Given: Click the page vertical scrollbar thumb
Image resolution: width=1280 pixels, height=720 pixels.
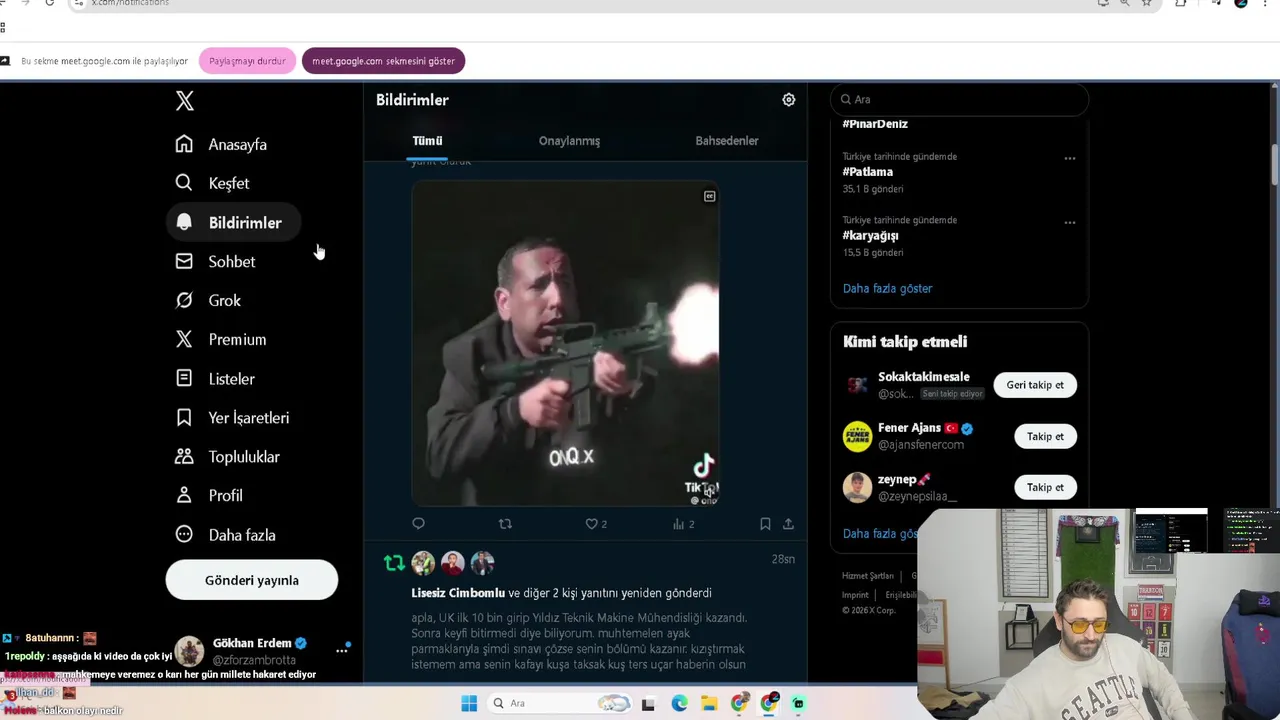Looking at the screenshot, I should [1274, 165].
